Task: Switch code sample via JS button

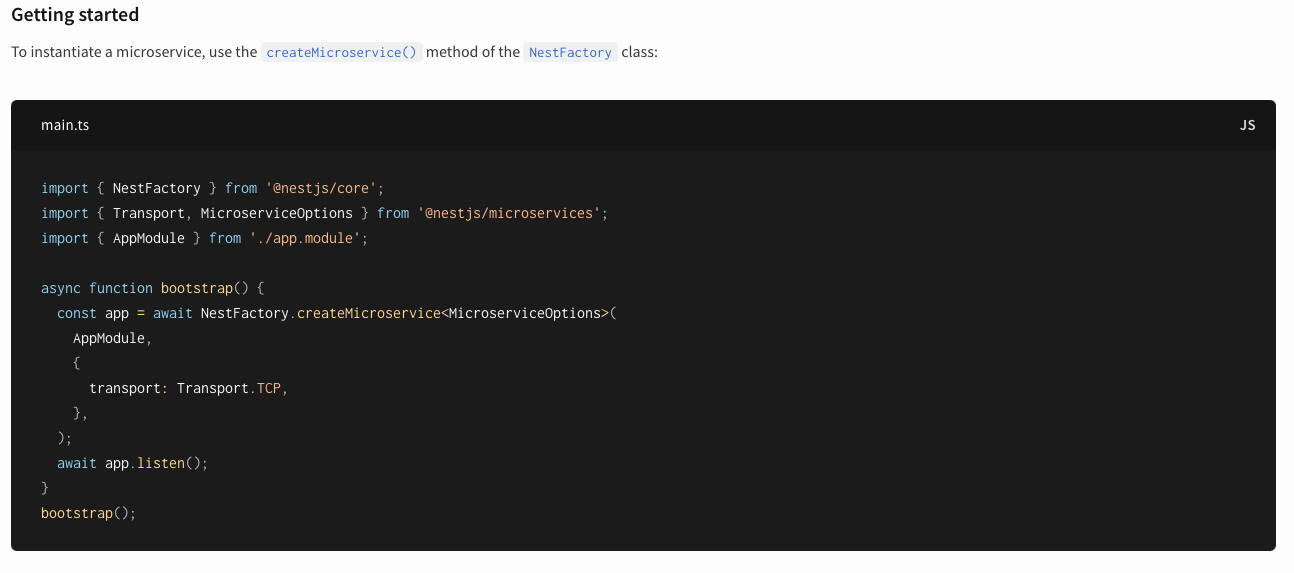Action: click(1247, 125)
